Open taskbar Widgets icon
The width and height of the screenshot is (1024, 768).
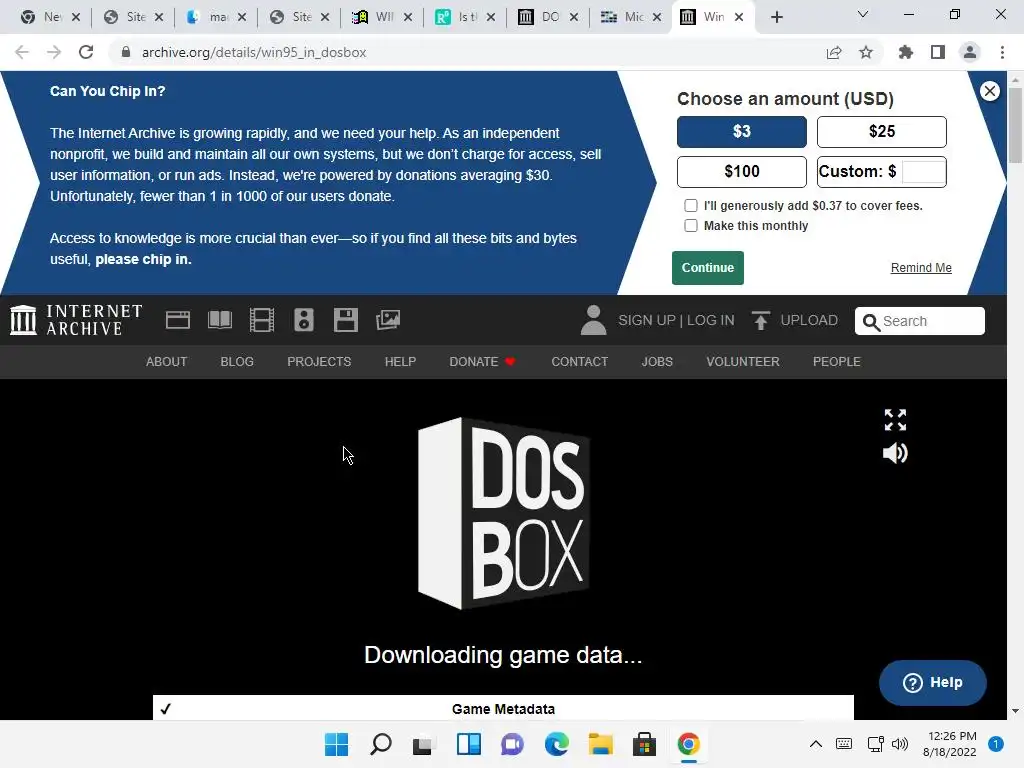tap(469, 744)
